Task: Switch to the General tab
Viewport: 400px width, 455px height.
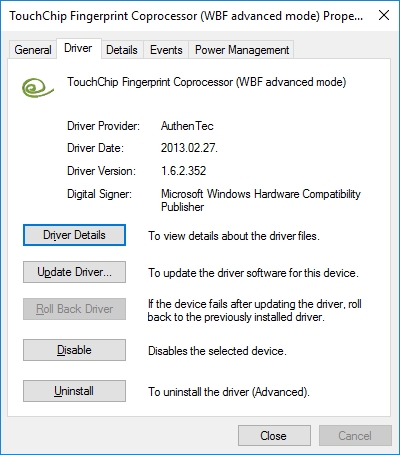Action: coord(33,50)
